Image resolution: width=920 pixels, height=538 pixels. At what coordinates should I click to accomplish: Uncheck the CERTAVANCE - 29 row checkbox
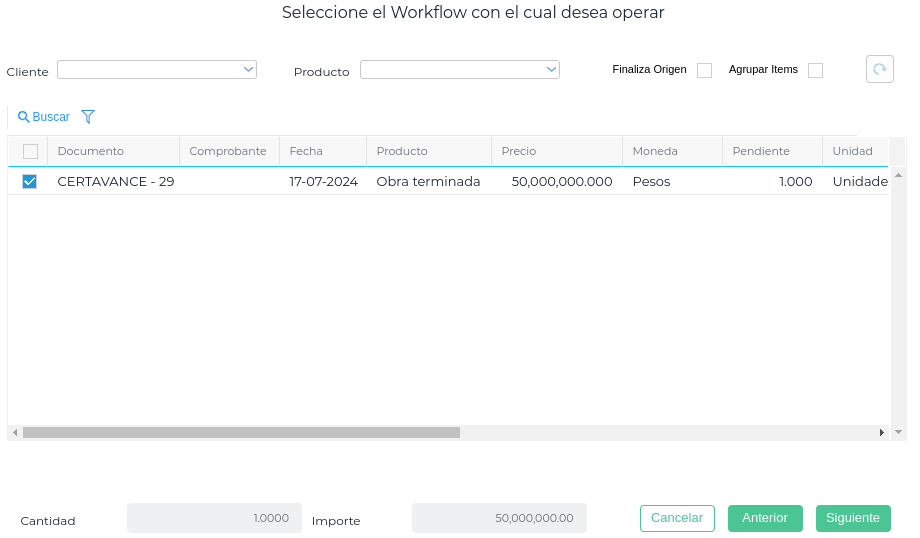pyautogui.click(x=30, y=181)
